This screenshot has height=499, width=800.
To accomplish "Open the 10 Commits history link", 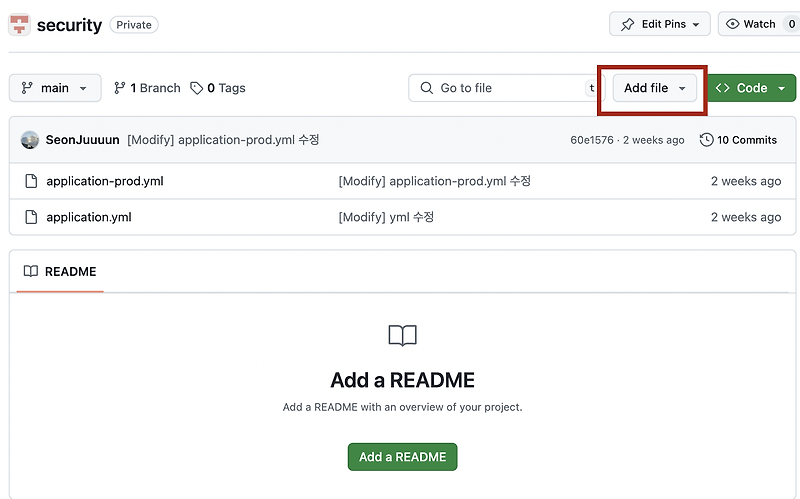I will click(x=738, y=140).
